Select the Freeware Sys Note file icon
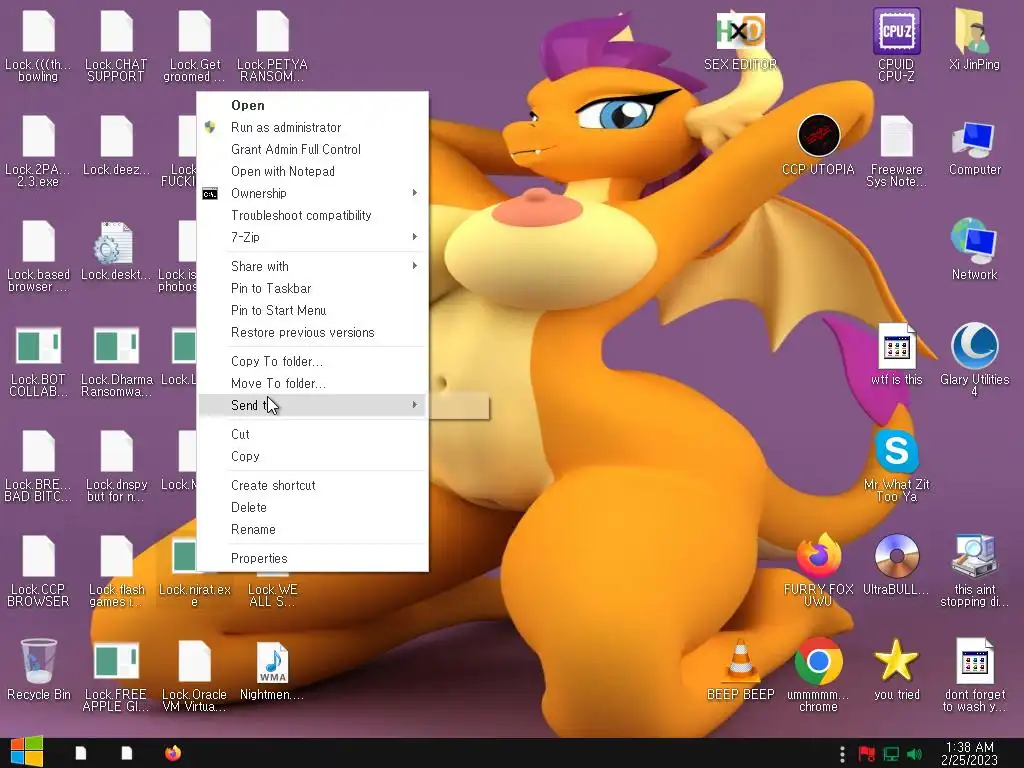The image size is (1024, 768). pyautogui.click(x=896, y=136)
